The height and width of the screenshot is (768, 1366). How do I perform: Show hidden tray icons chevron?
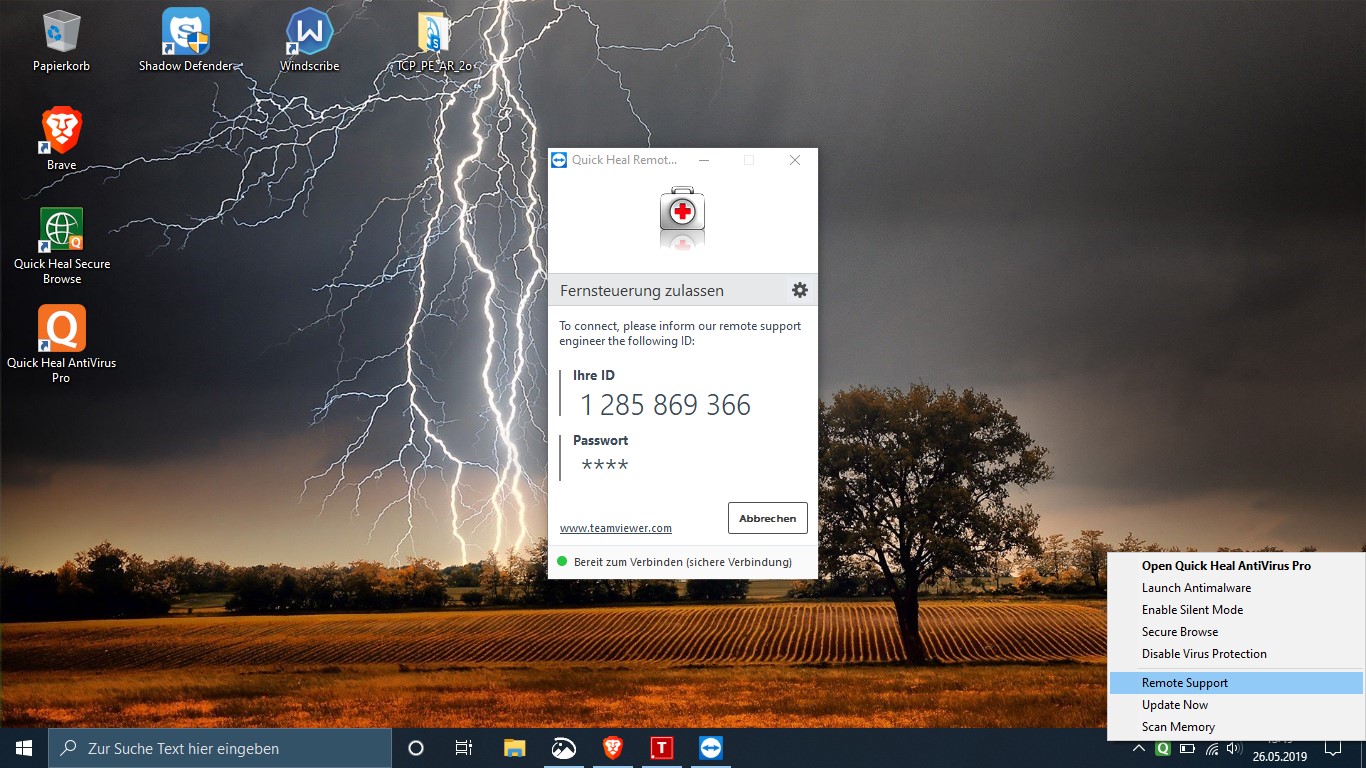1138,748
